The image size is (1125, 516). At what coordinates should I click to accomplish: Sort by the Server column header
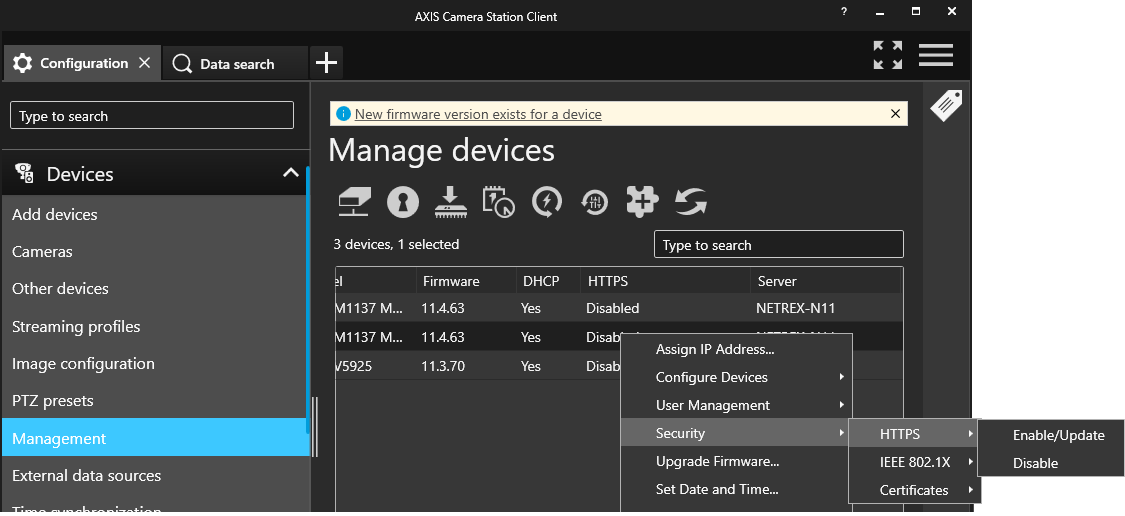[x=826, y=281]
